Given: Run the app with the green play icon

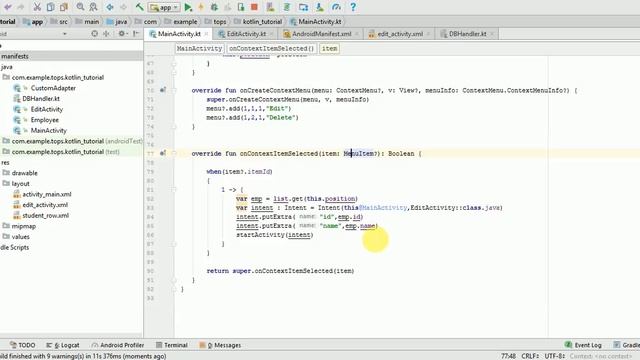Looking at the screenshot, I should pos(188,7).
